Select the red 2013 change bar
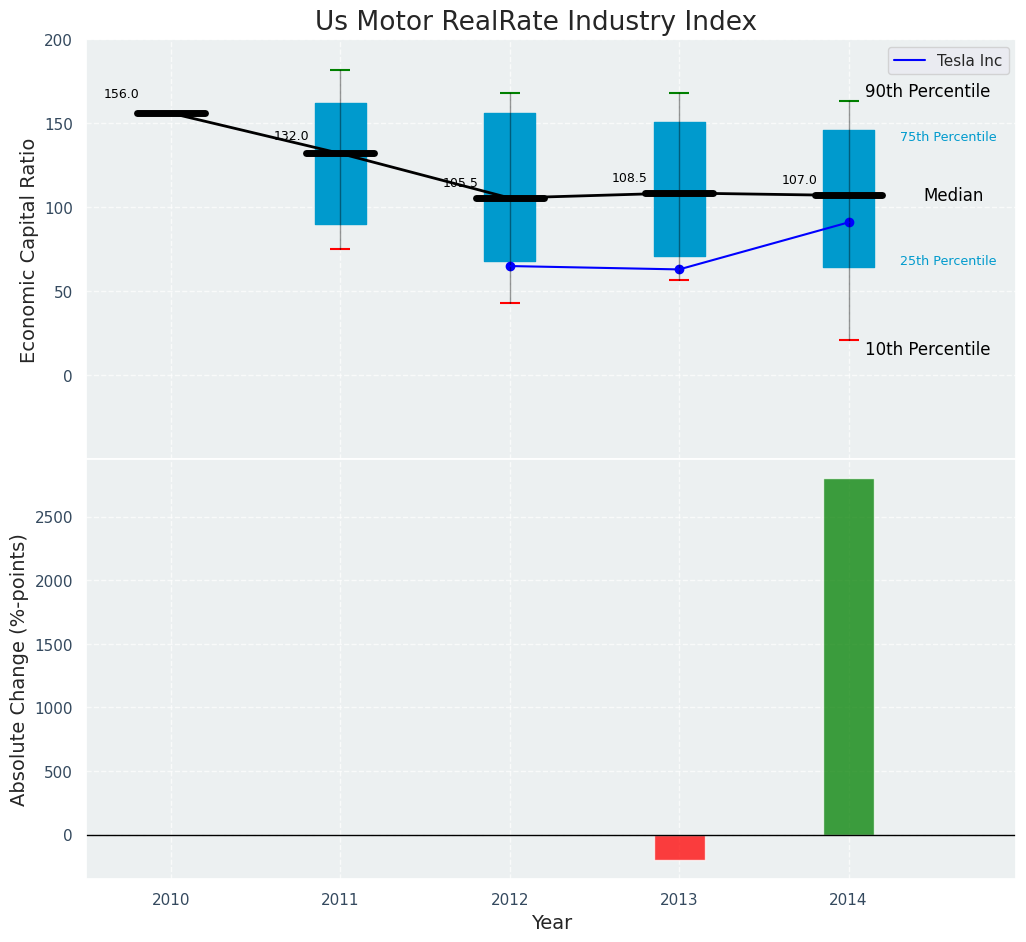The height and width of the screenshot is (942, 1026). 679,847
